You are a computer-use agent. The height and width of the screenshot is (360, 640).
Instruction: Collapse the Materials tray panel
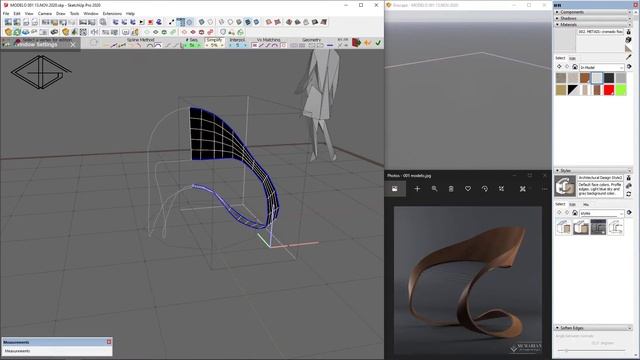pos(593,24)
